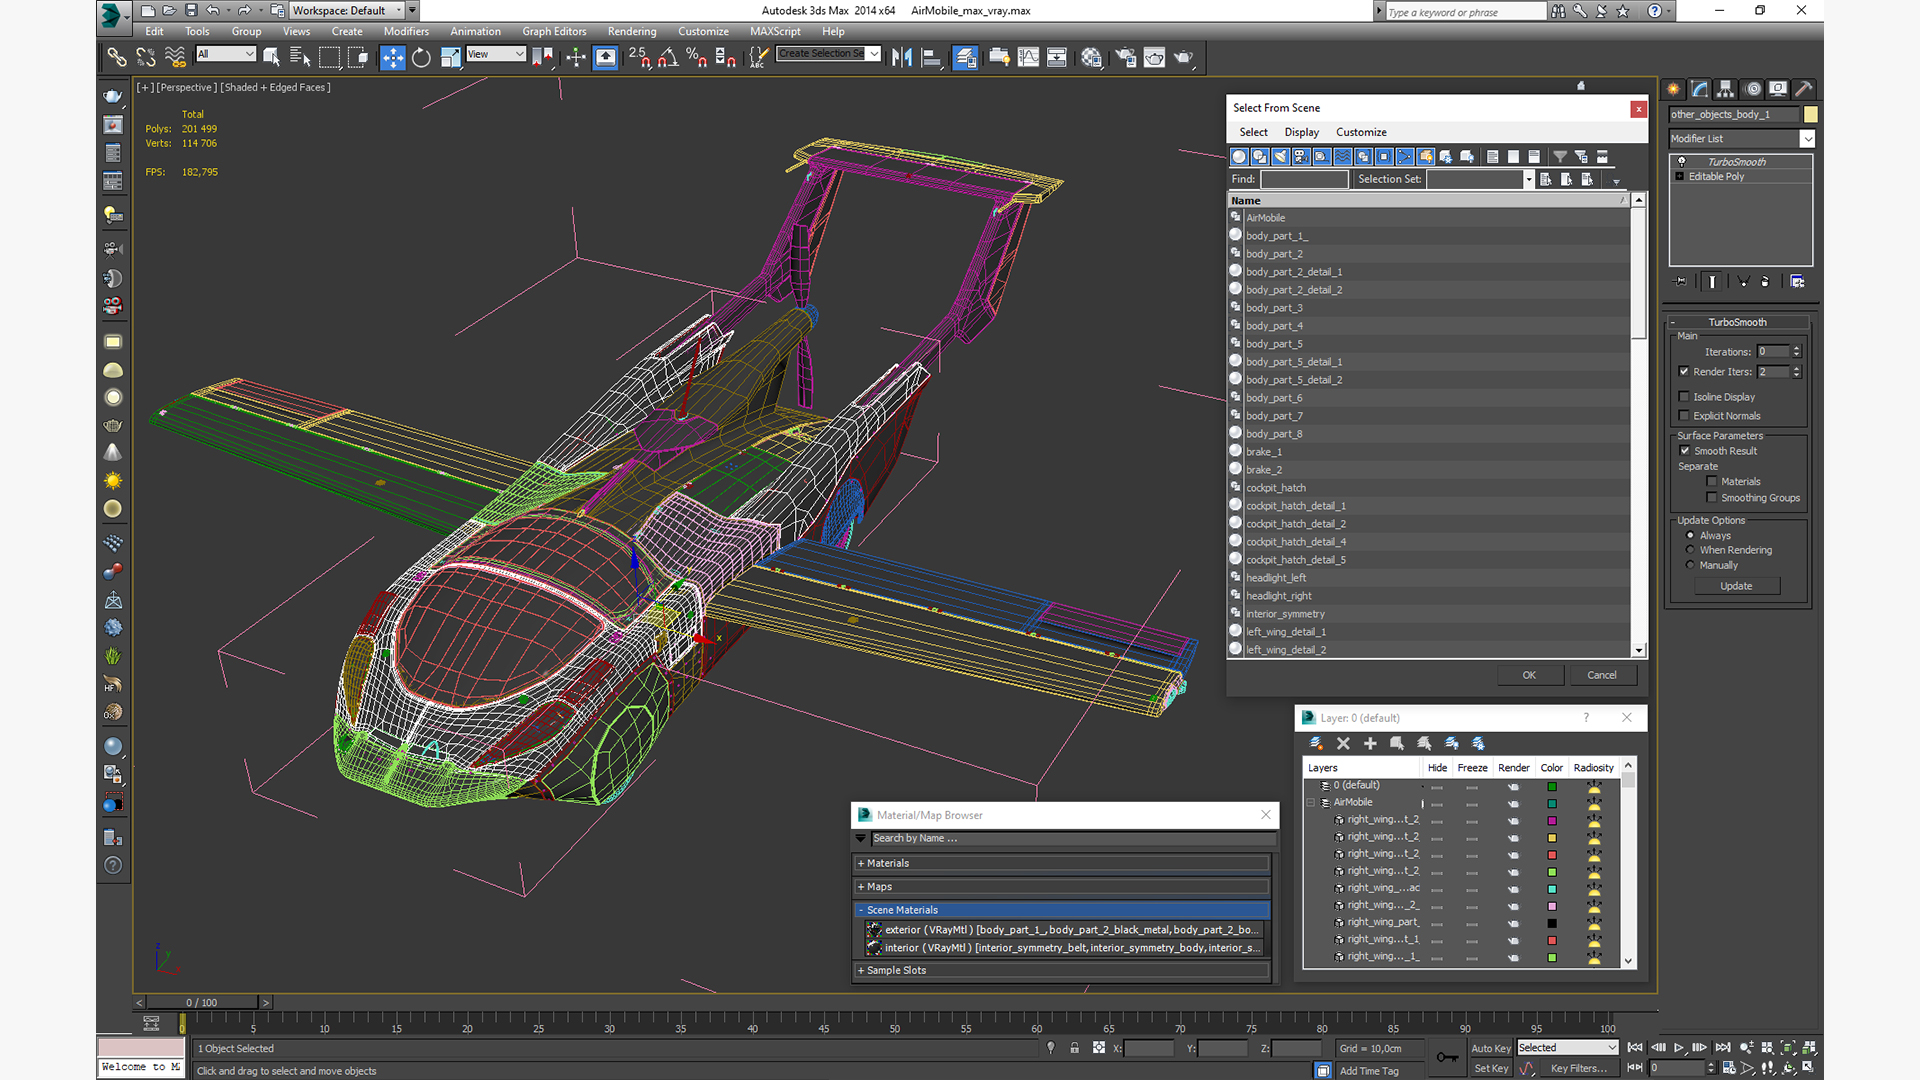Open Modifiers menu in menu bar

(x=406, y=30)
